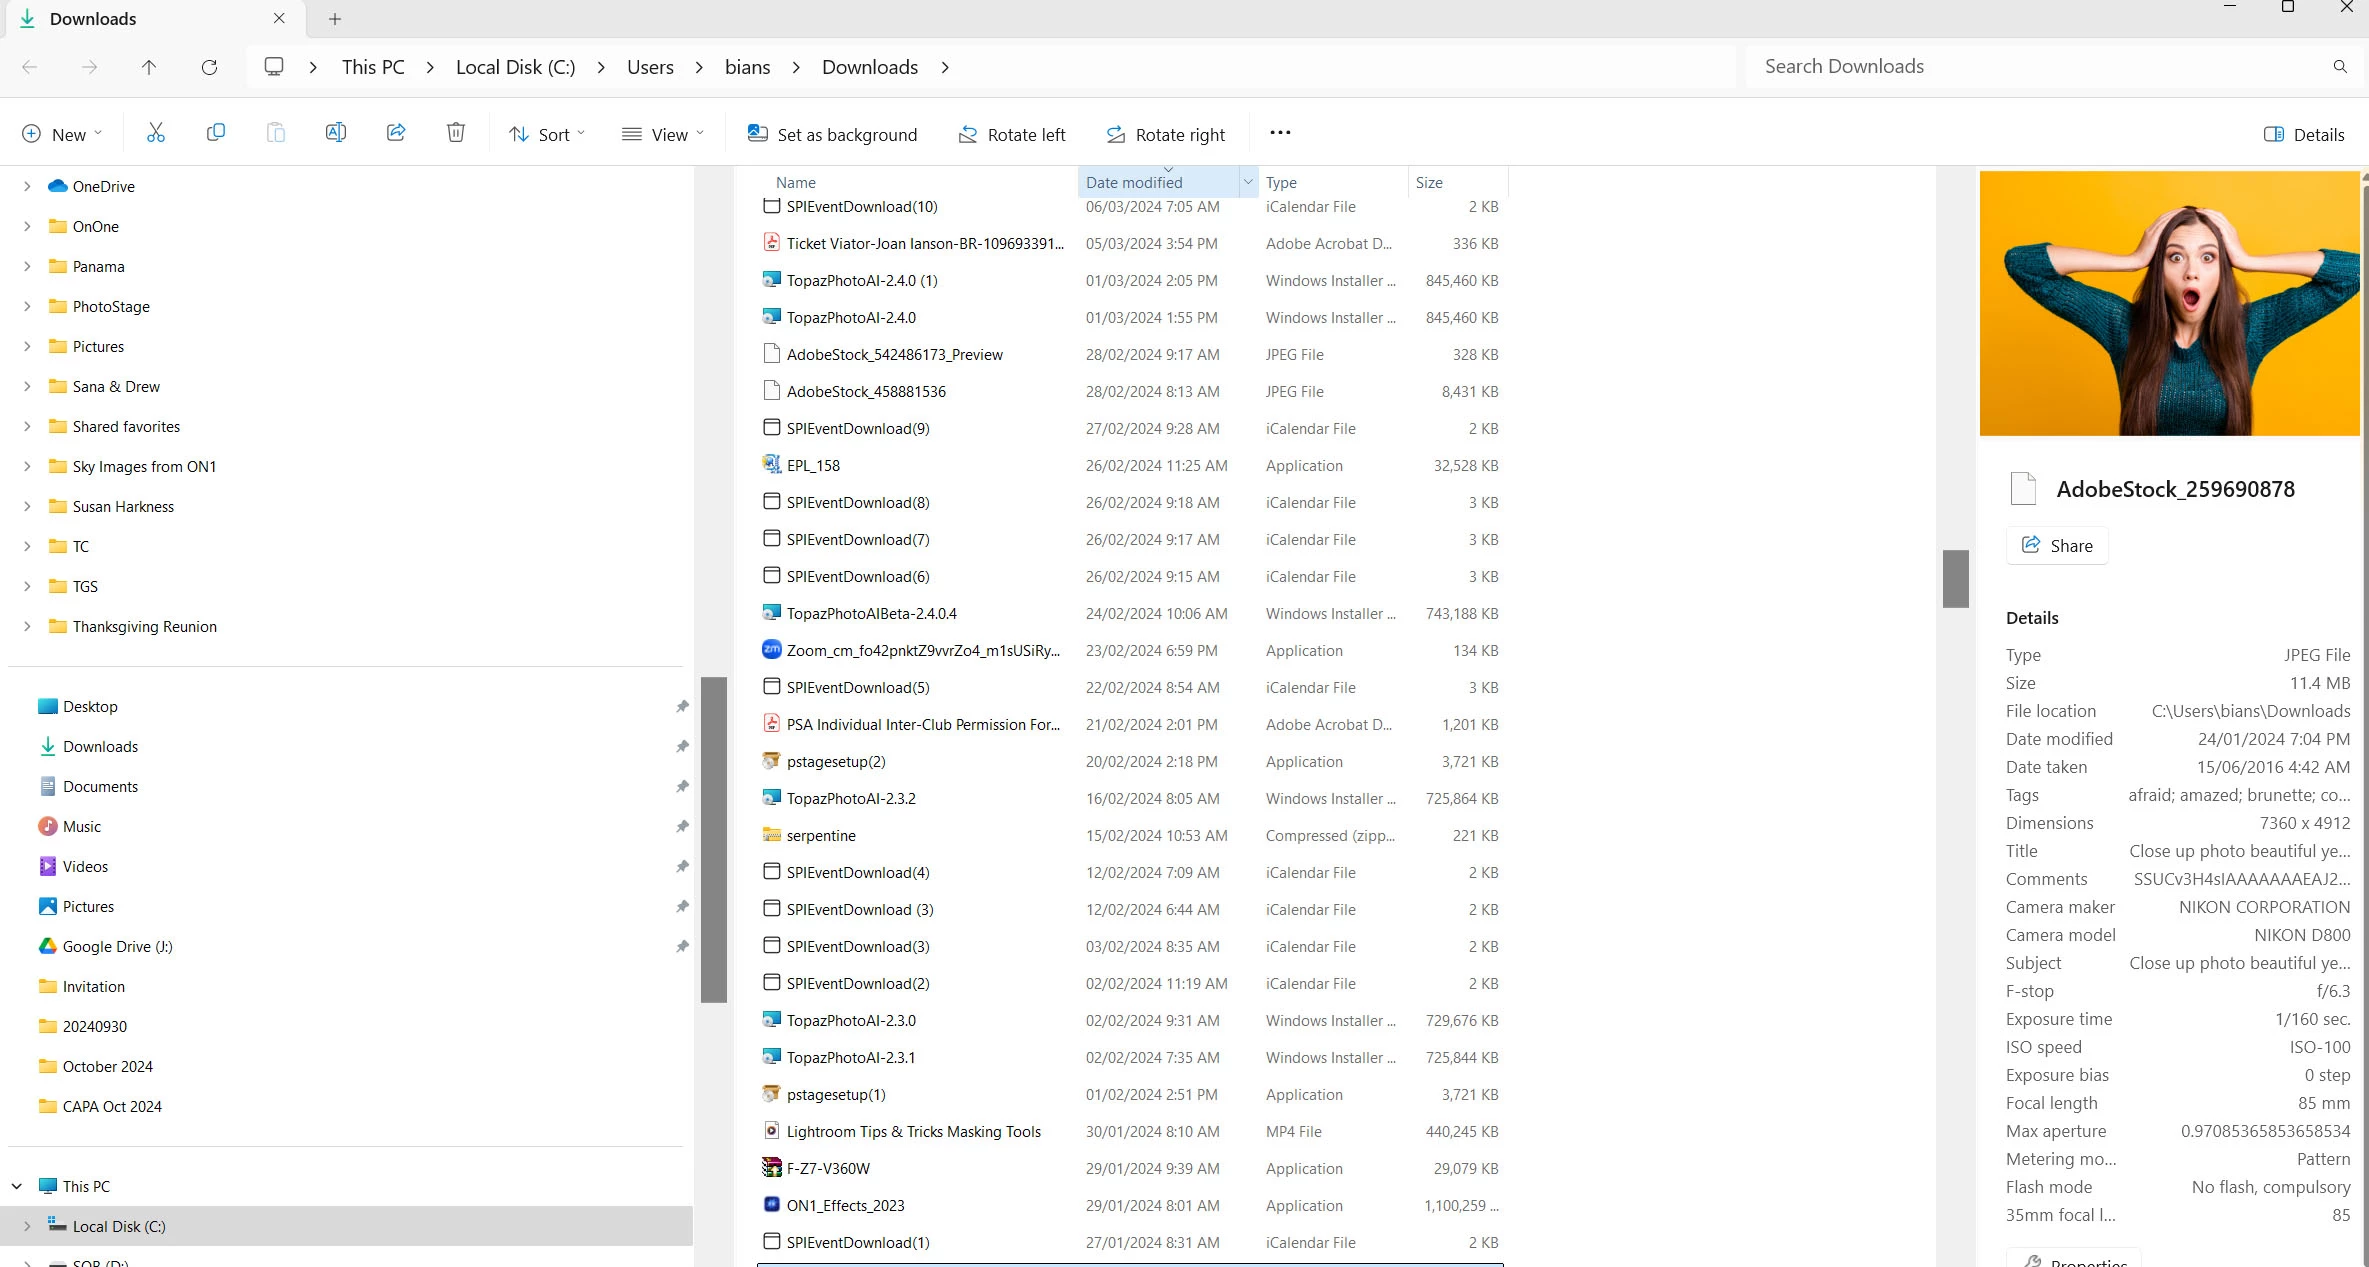This screenshot has height=1267, width=2369.
Task: Unpin Desktop from Quick access
Action: pyautogui.click(x=682, y=707)
